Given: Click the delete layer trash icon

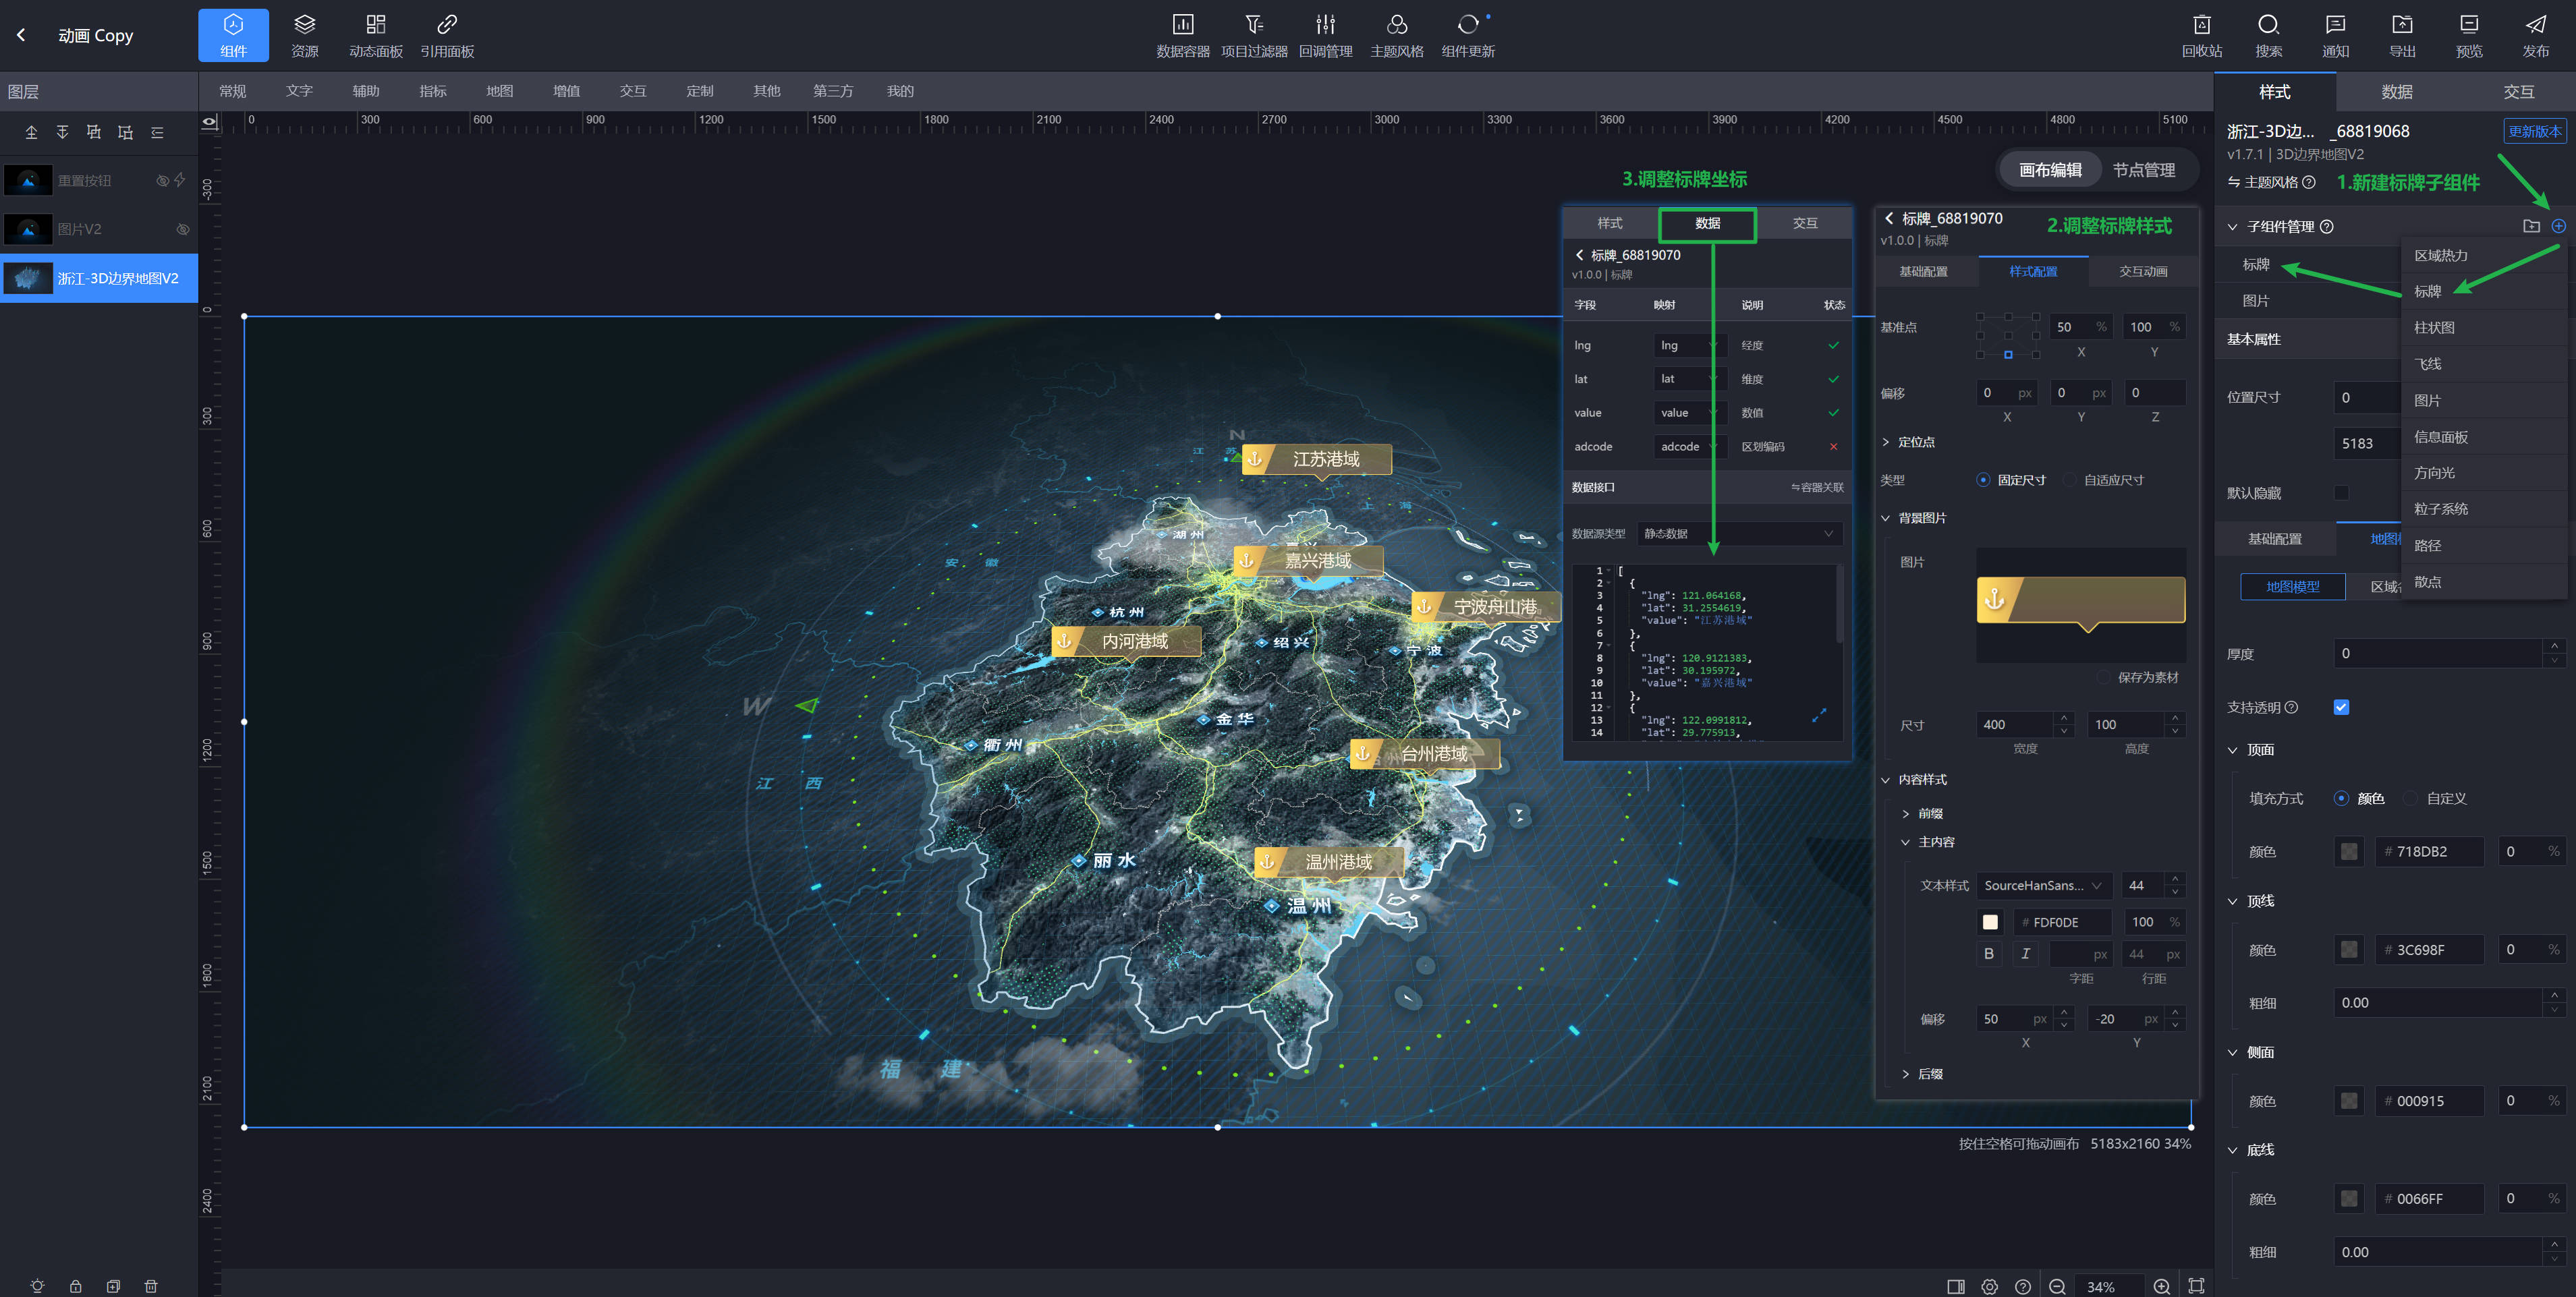Looking at the screenshot, I should [151, 1286].
